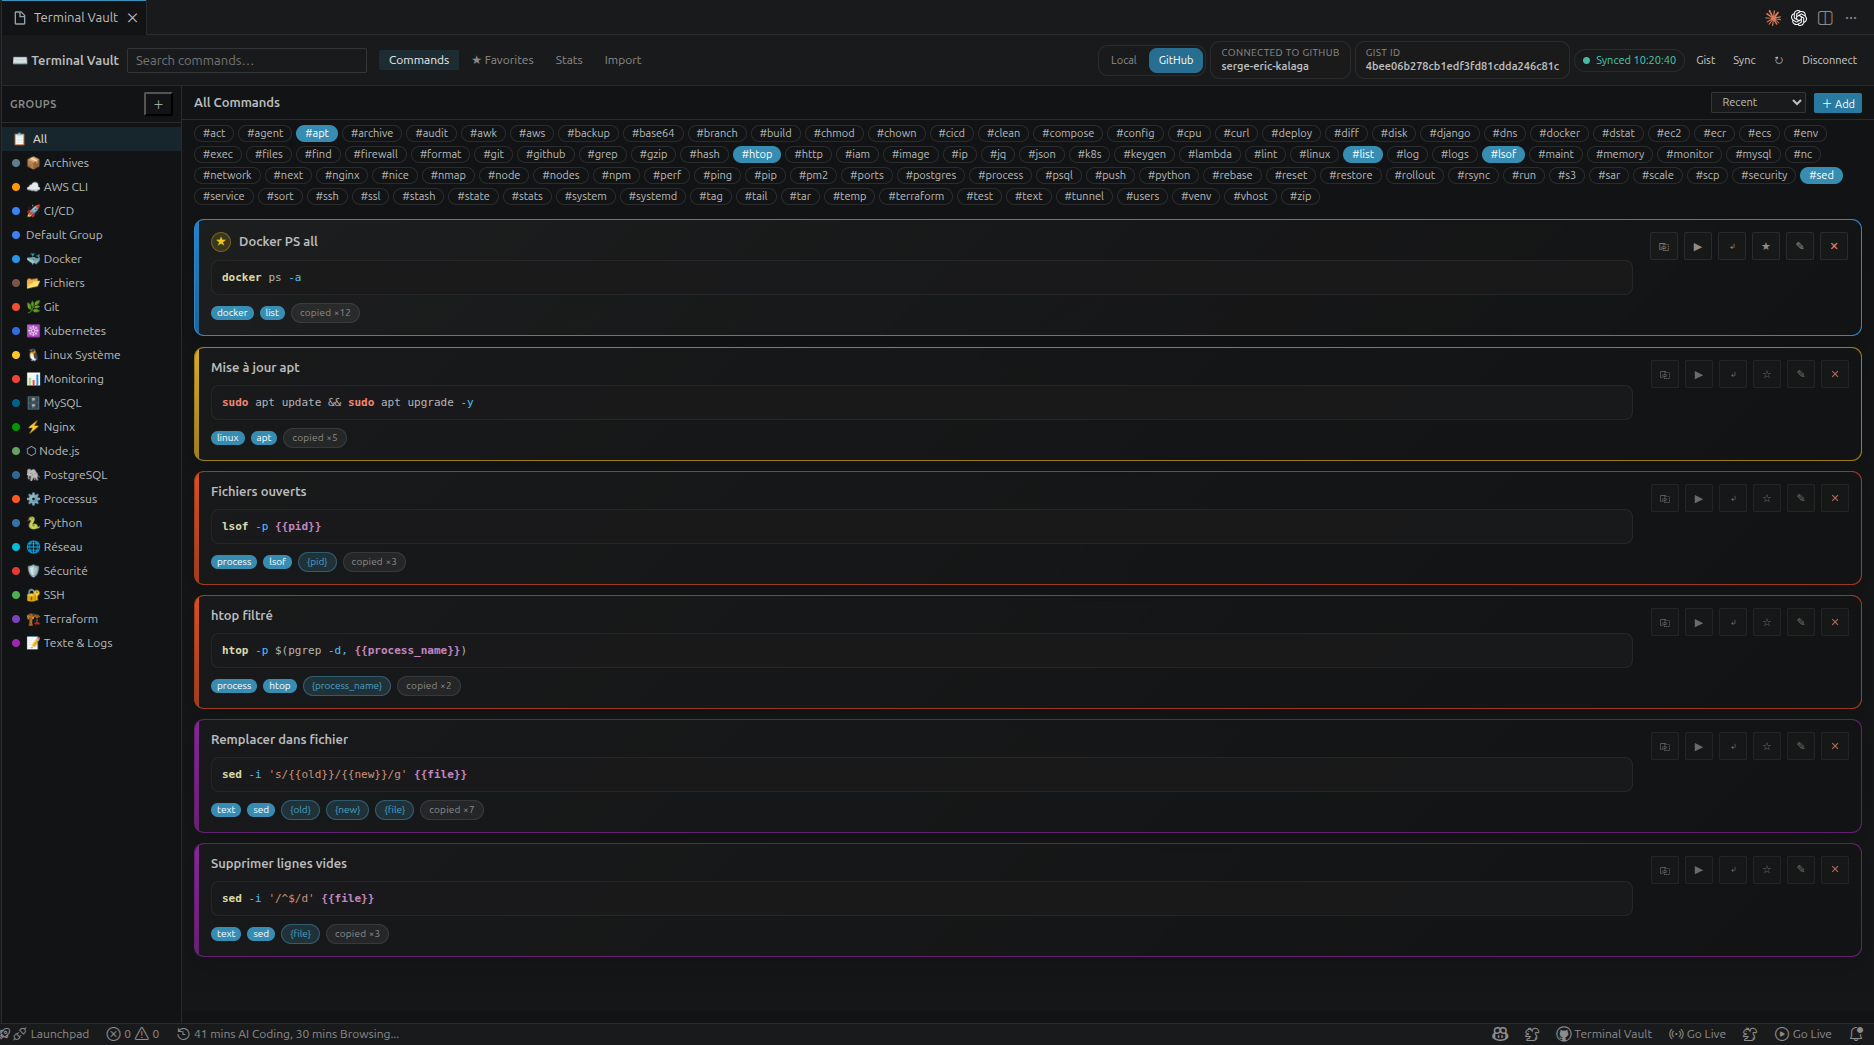Viewport: 1874px width, 1045px height.
Task: Click Terminal Vault GitHub status bar item
Action: (x=1604, y=1034)
